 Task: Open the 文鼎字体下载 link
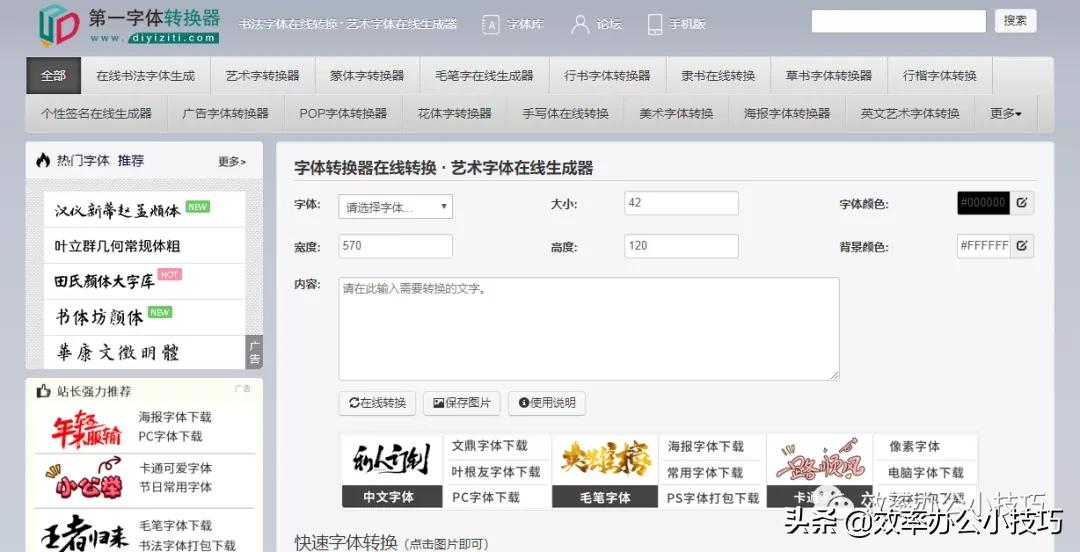pos(490,446)
